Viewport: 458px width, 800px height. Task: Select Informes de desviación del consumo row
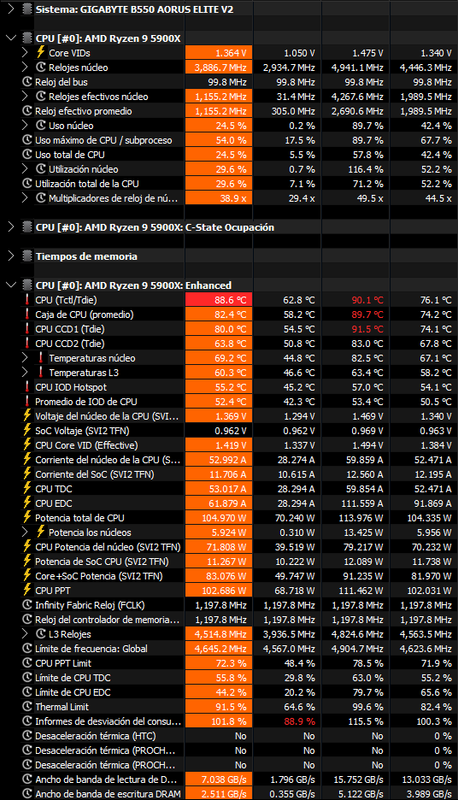click(229, 721)
